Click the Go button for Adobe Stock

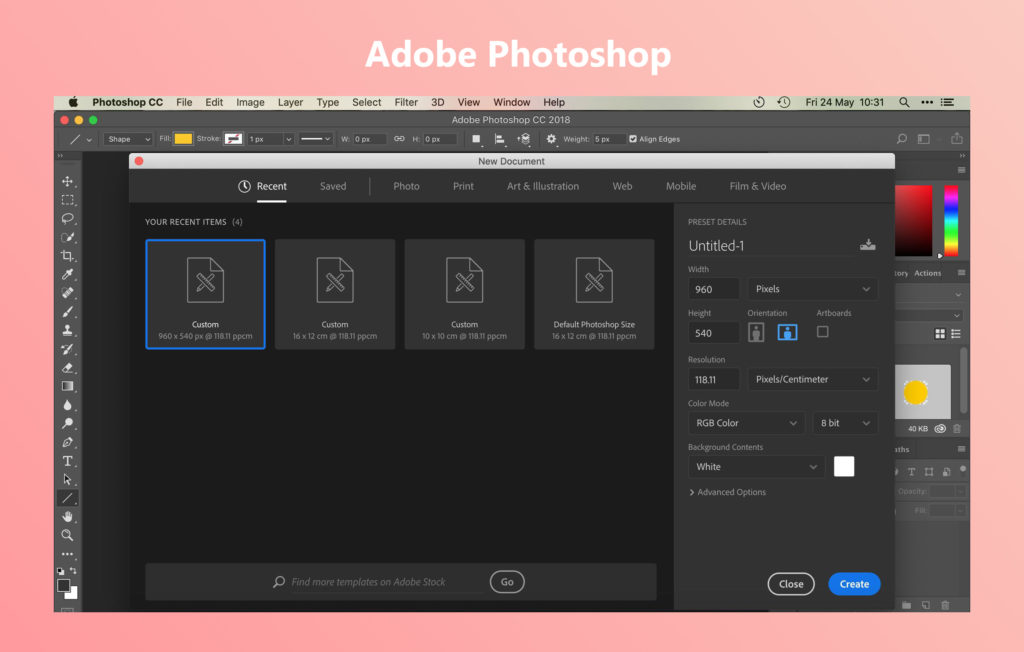click(507, 581)
